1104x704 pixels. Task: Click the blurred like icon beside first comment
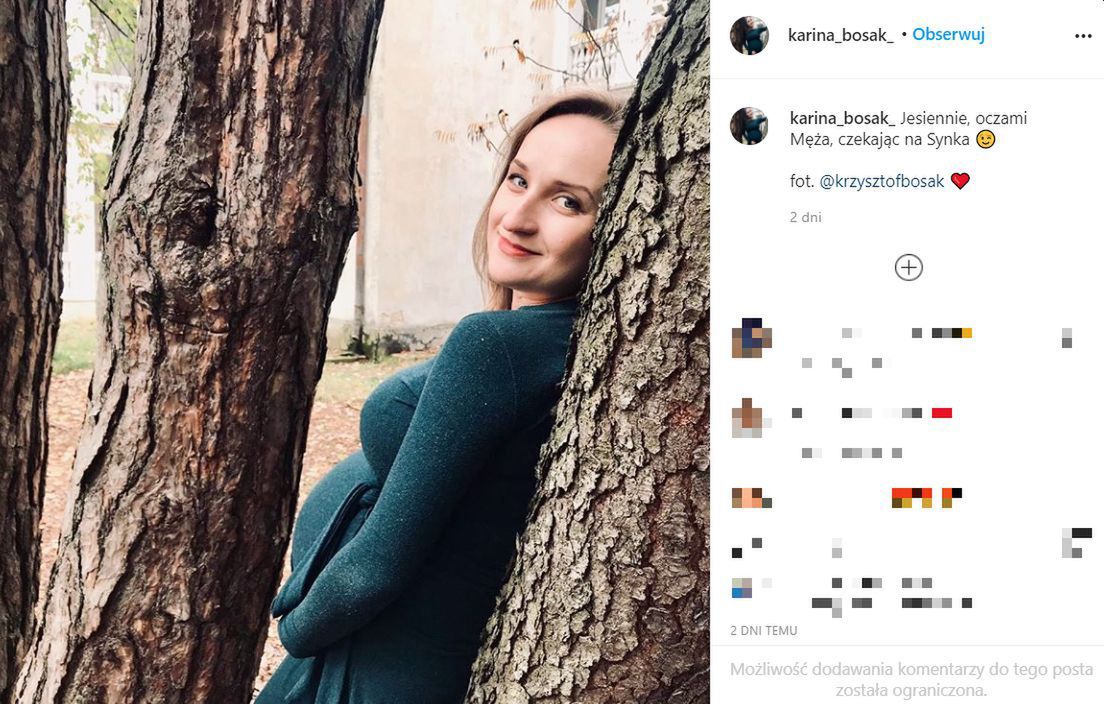pos(1066,337)
